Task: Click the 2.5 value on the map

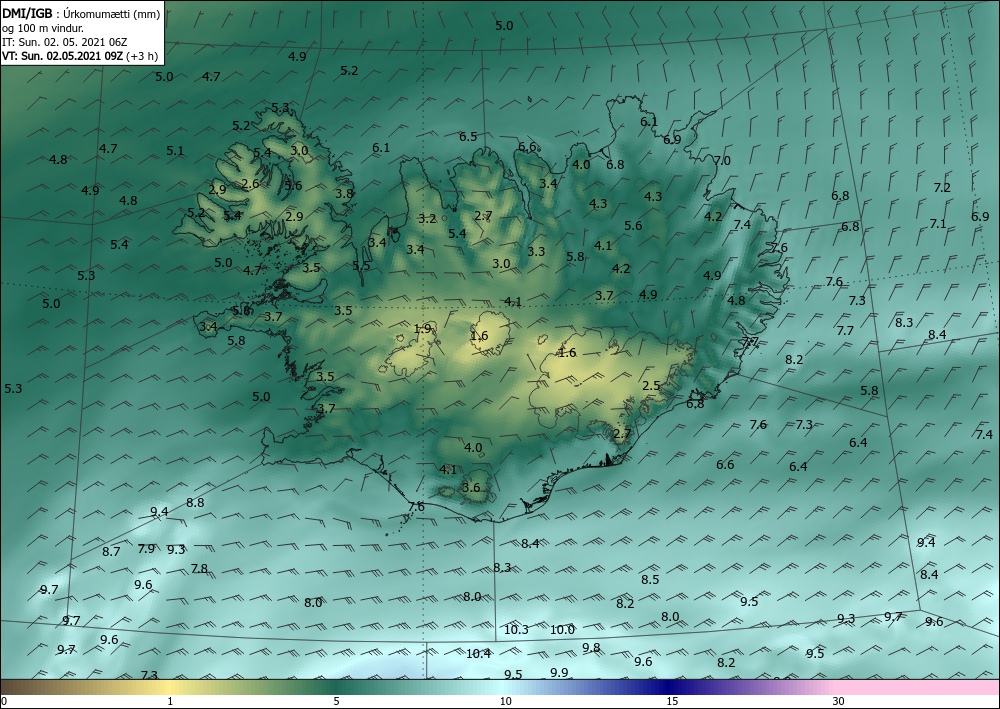Action: (x=651, y=386)
